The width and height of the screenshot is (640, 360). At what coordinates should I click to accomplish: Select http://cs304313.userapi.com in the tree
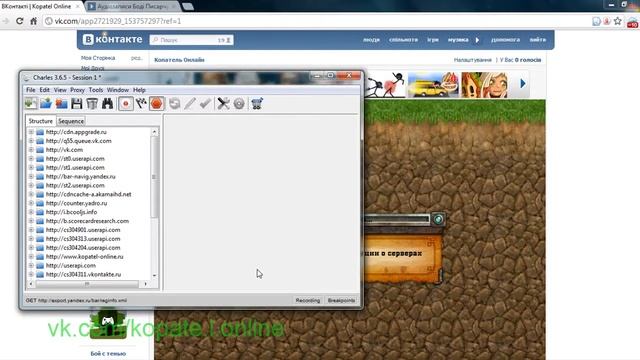83,239
